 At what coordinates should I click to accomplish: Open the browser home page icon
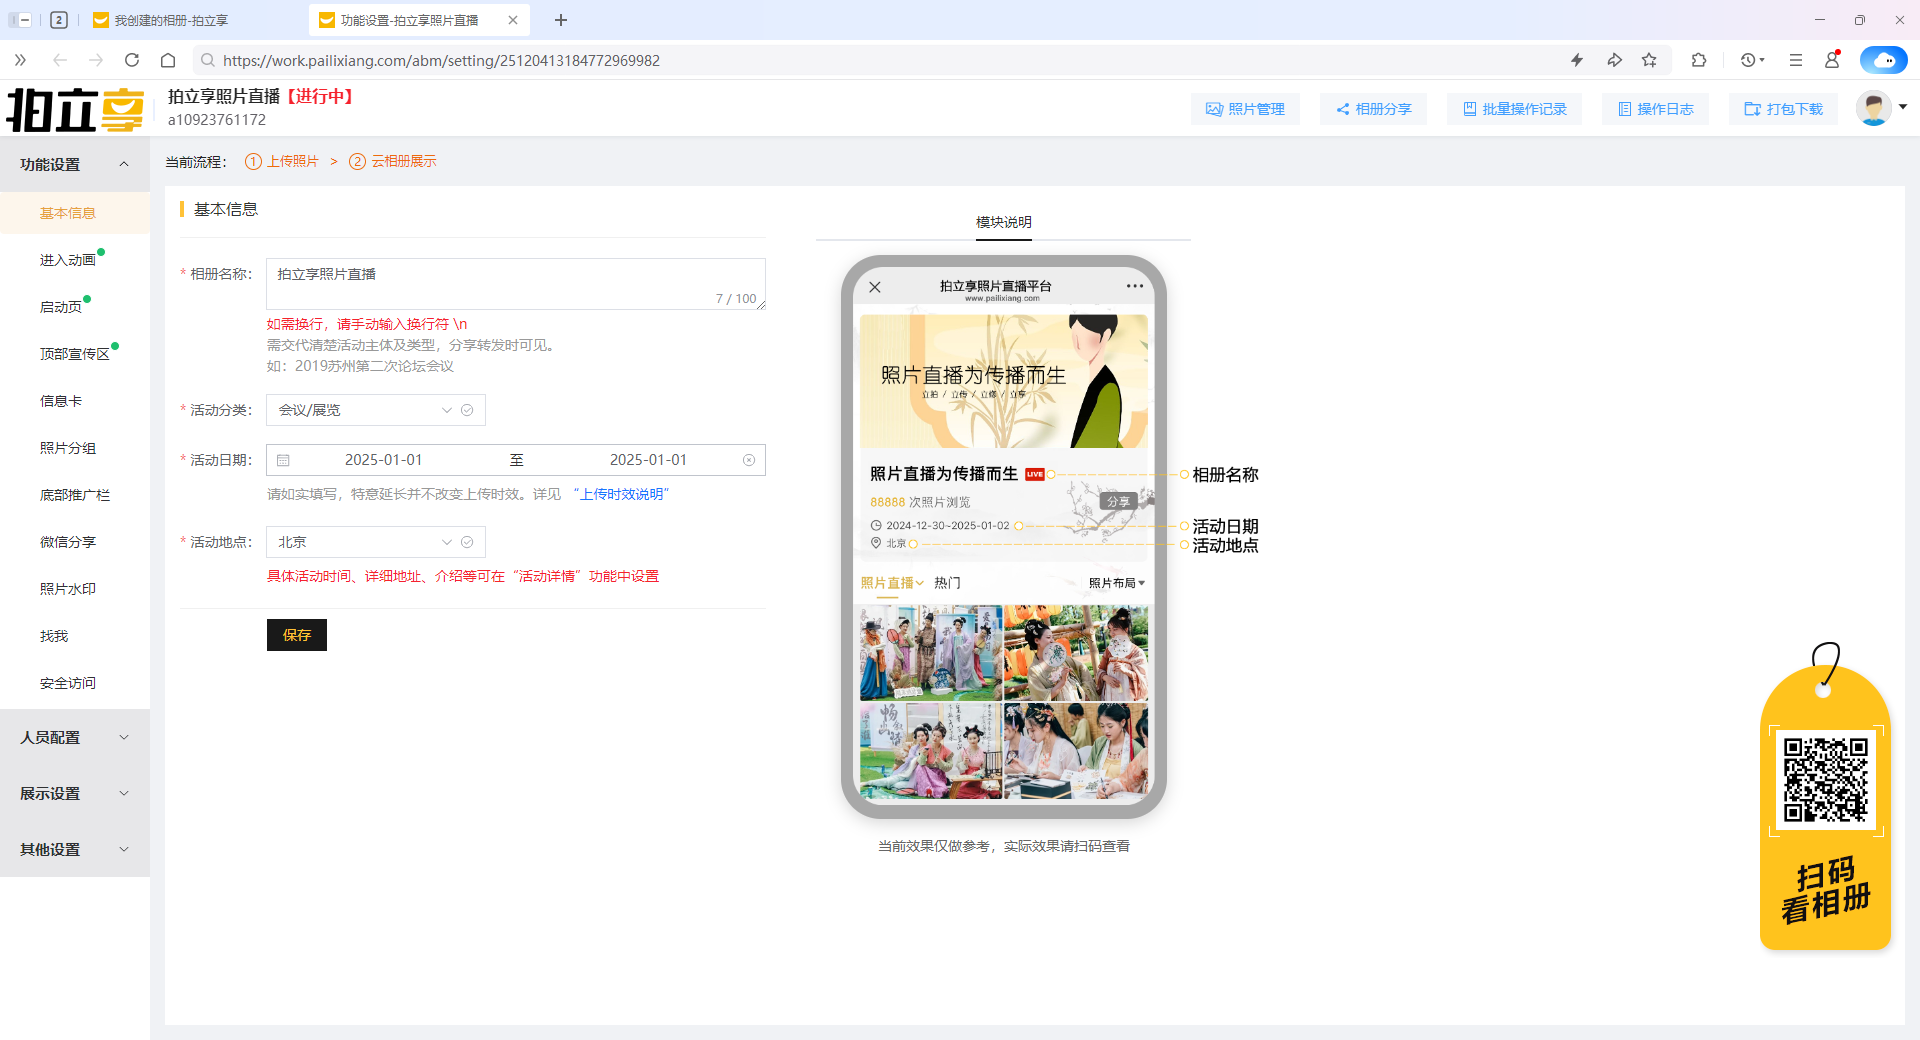[x=168, y=60]
